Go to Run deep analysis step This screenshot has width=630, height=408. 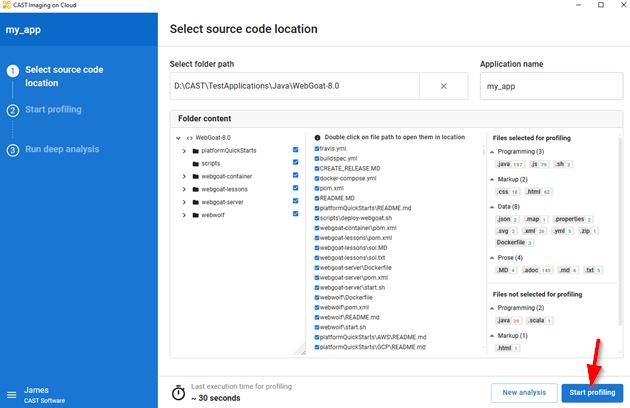click(x=62, y=149)
